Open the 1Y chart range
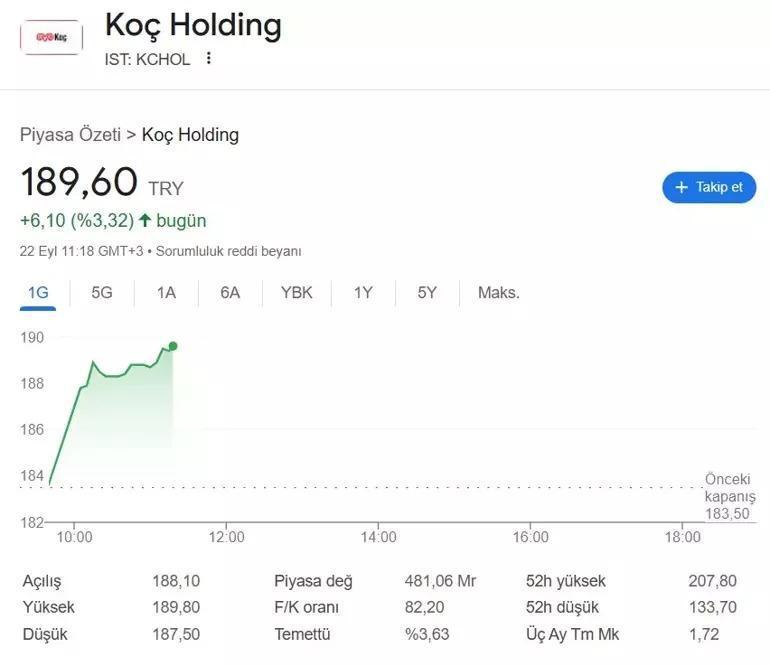Image resolution: width=770 pixels, height=666 pixels. 363,293
